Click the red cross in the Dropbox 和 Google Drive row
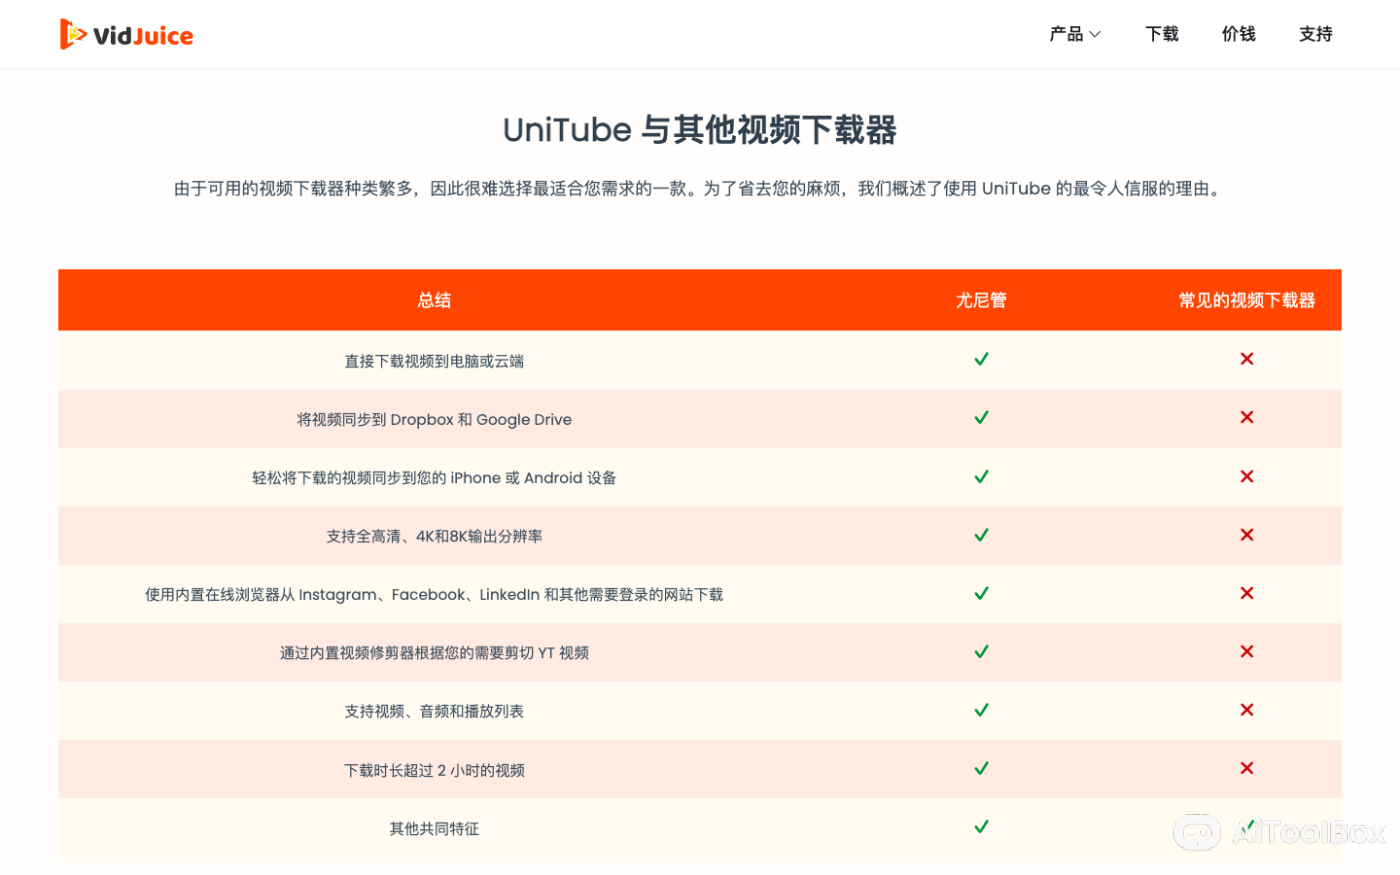 (x=1247, y=417)
